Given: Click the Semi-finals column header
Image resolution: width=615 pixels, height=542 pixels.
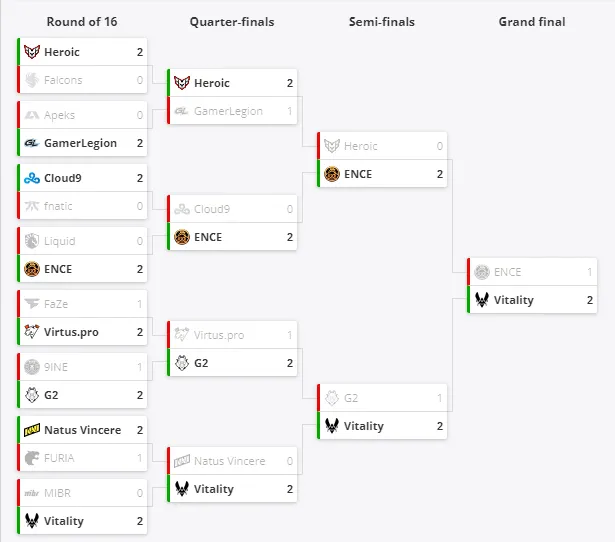Looking at the screenshot, I should 382,22.
